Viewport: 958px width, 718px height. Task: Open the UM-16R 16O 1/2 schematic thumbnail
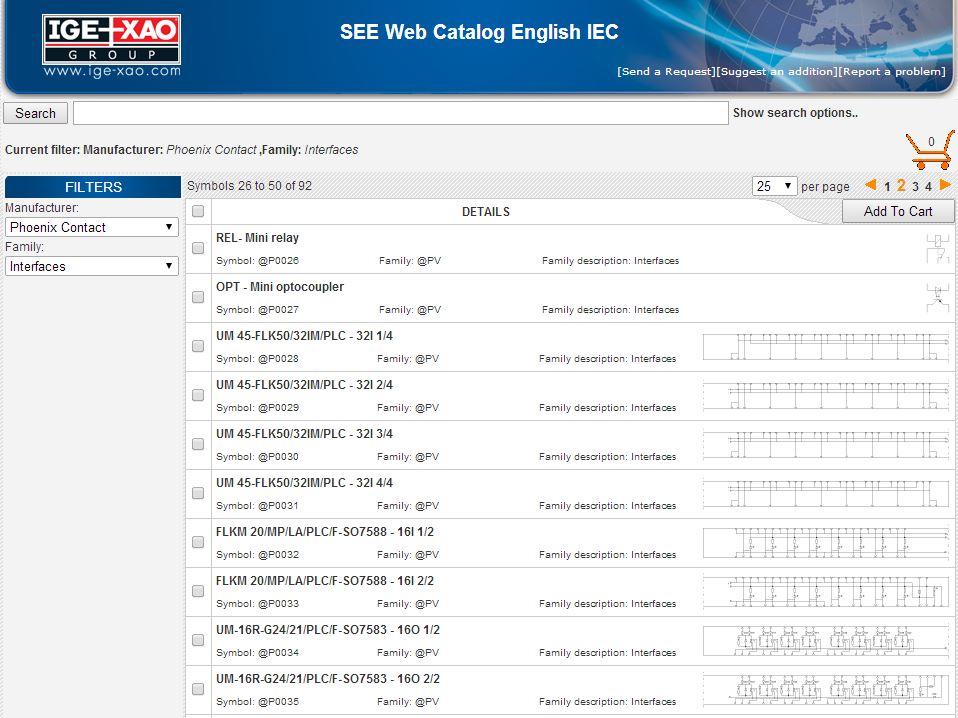(826, 640)
